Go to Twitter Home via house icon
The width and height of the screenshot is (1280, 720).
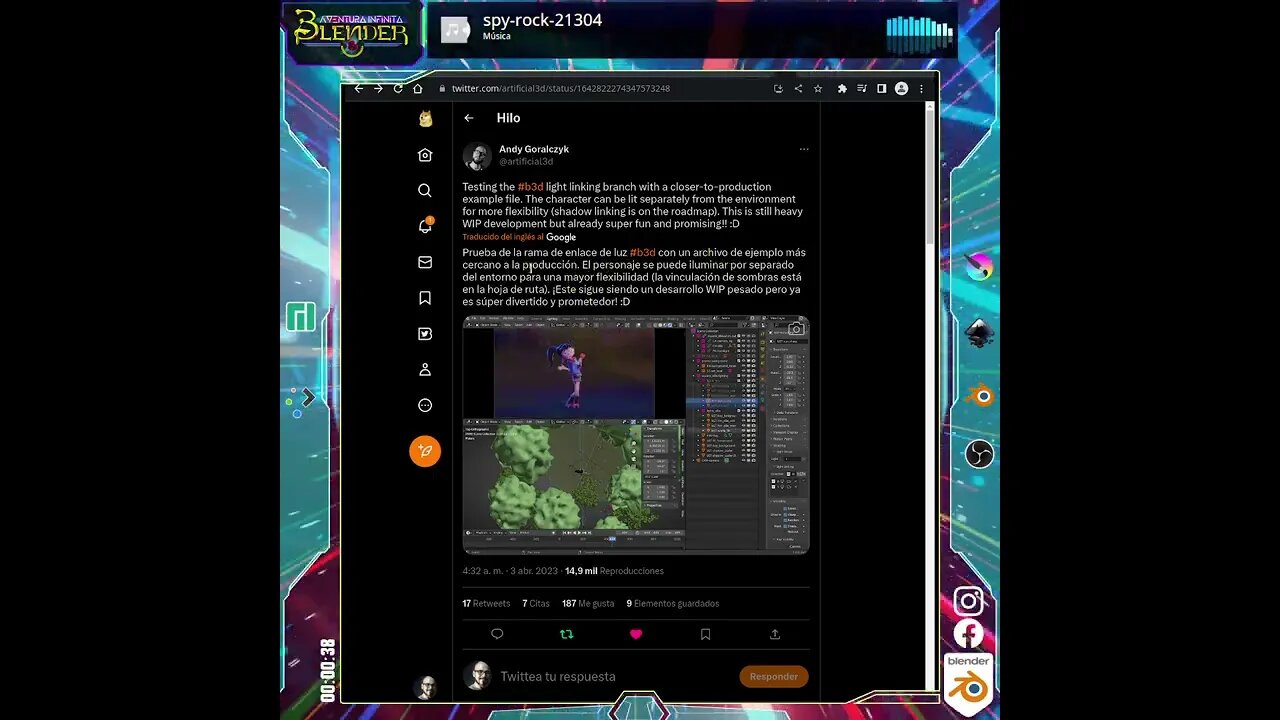click(425, 155)
